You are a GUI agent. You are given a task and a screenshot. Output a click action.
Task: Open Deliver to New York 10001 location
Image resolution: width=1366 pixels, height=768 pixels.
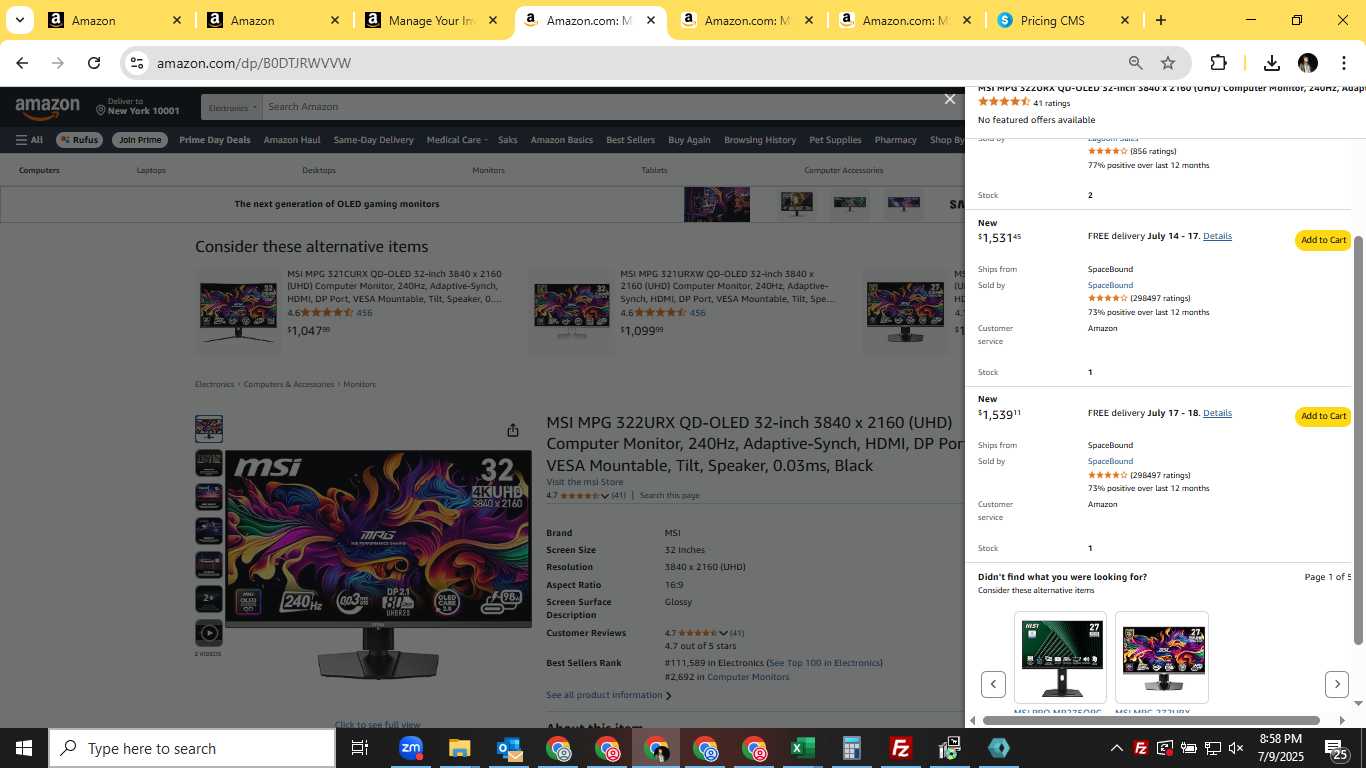[138, 107]
